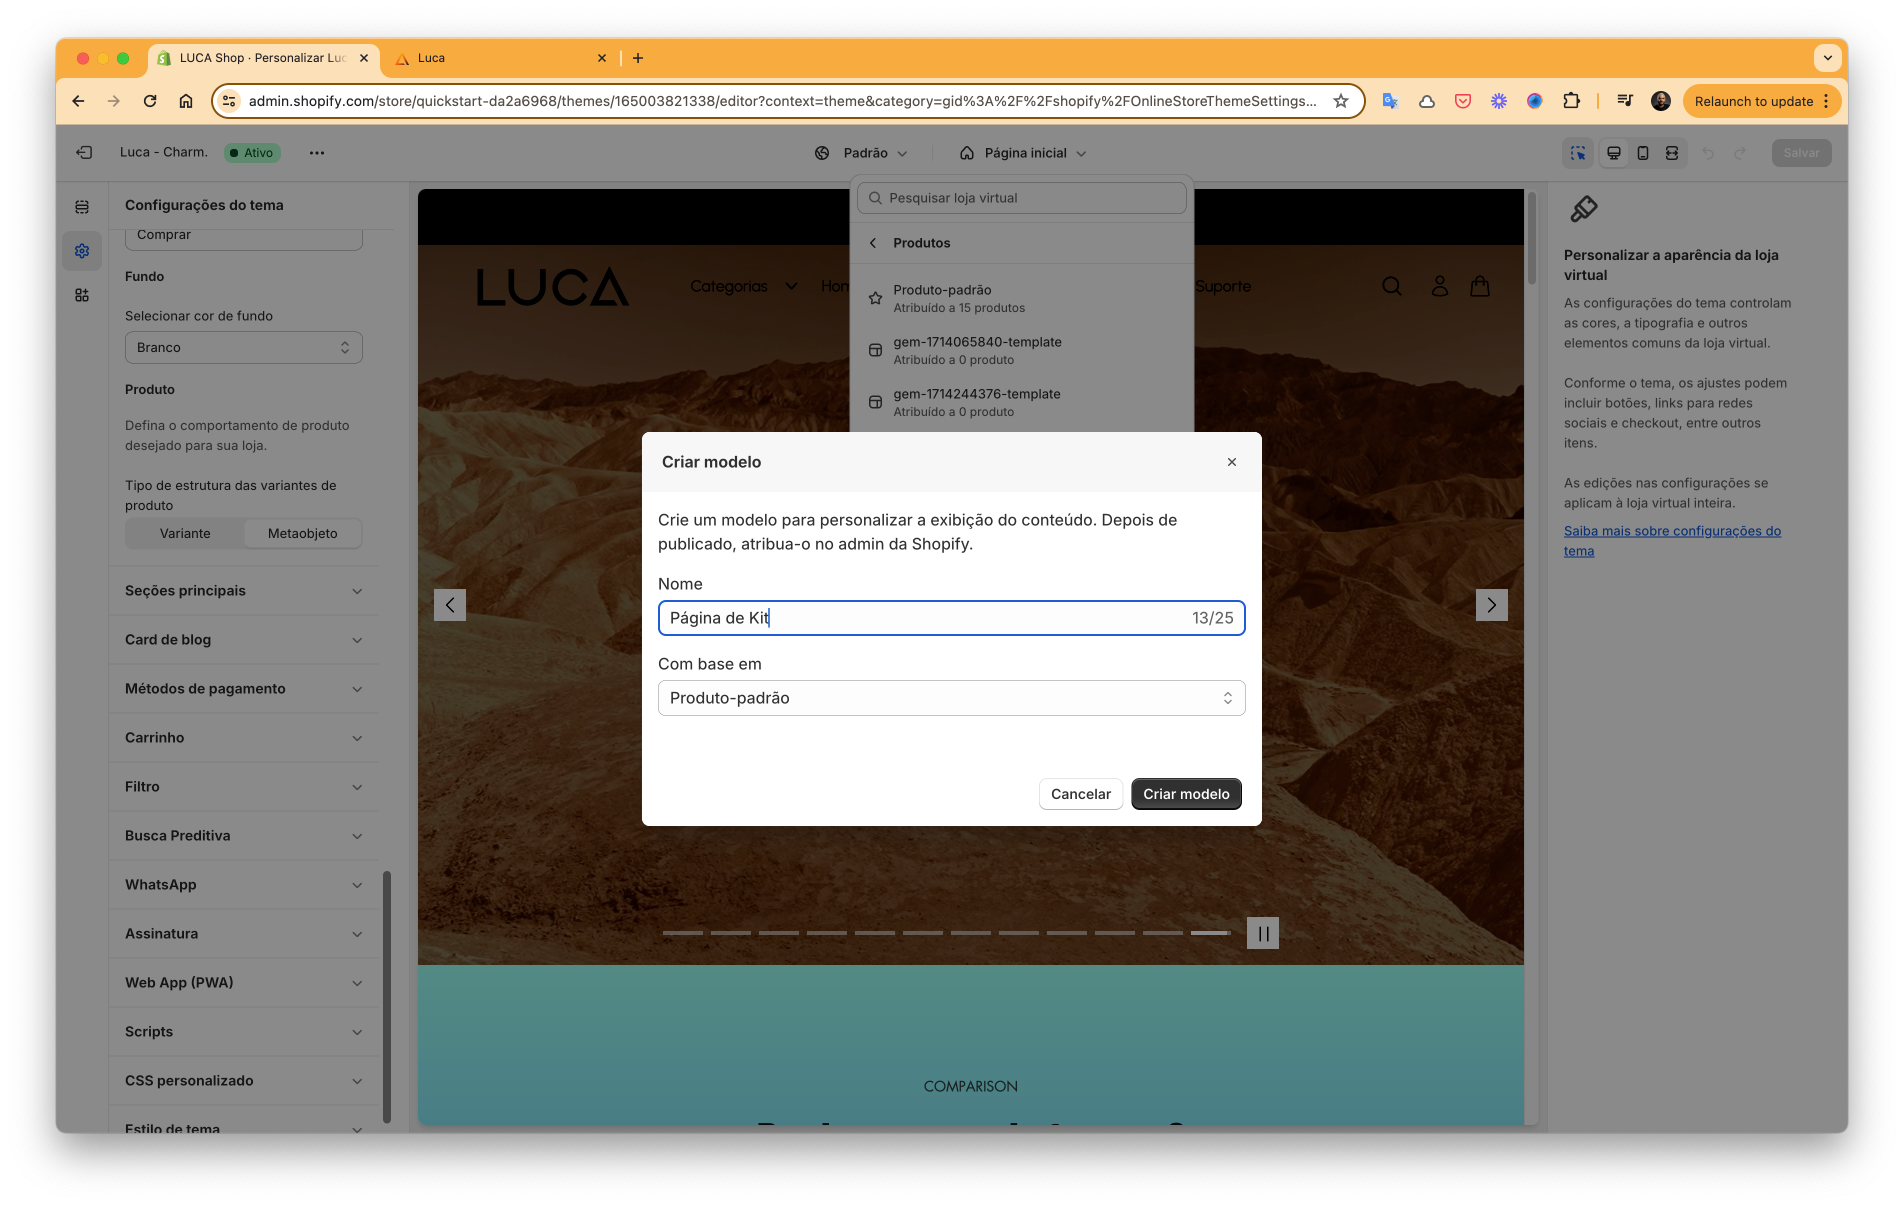
Task: Open the 'Com base em' template dropdown
Action: click(x=951, y=698)
